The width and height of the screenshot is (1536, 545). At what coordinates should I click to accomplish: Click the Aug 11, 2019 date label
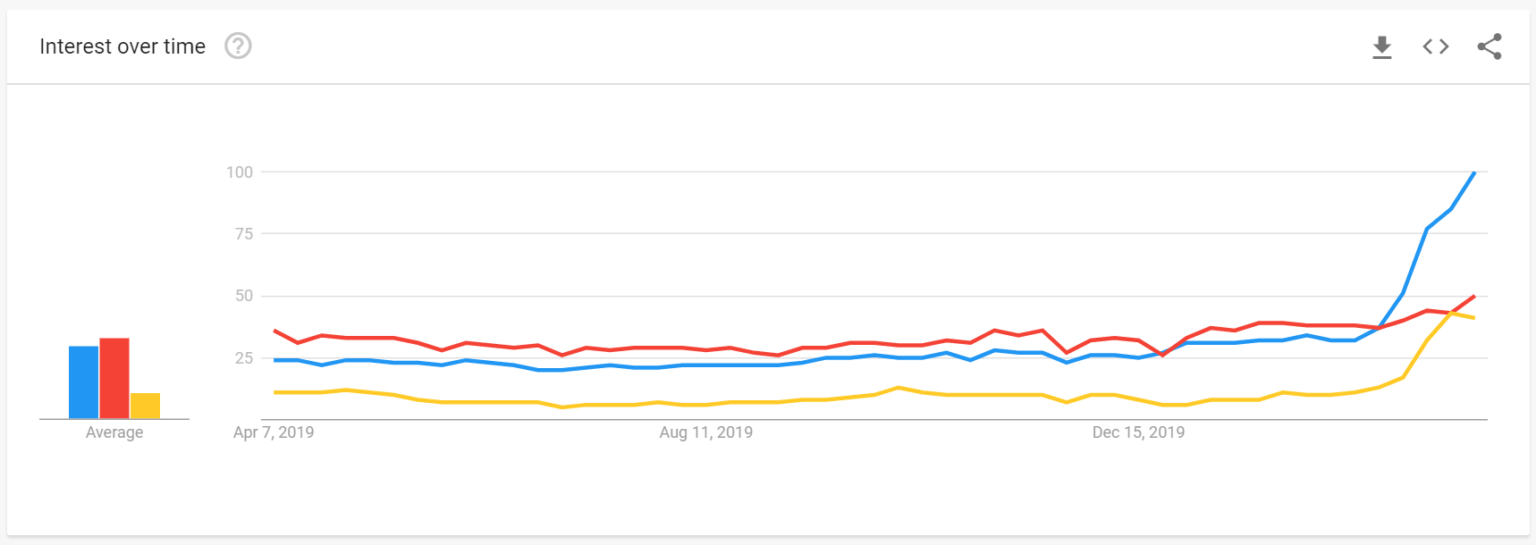click(706, 433)
